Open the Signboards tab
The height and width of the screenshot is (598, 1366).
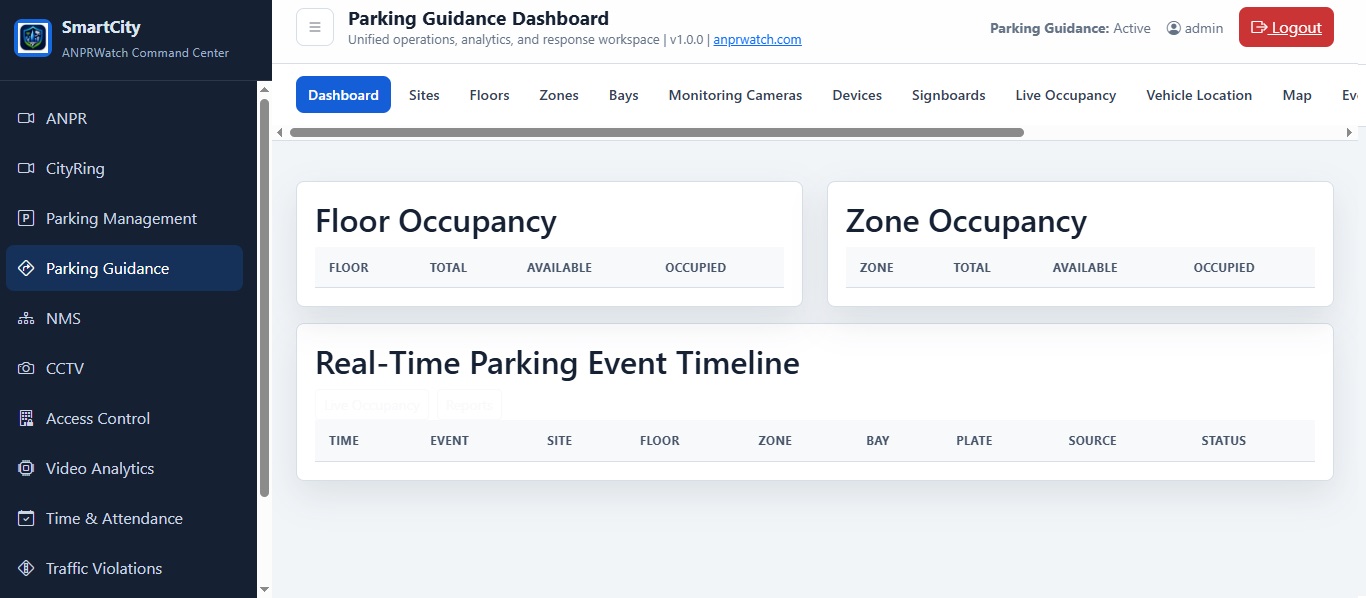[949, 95]
